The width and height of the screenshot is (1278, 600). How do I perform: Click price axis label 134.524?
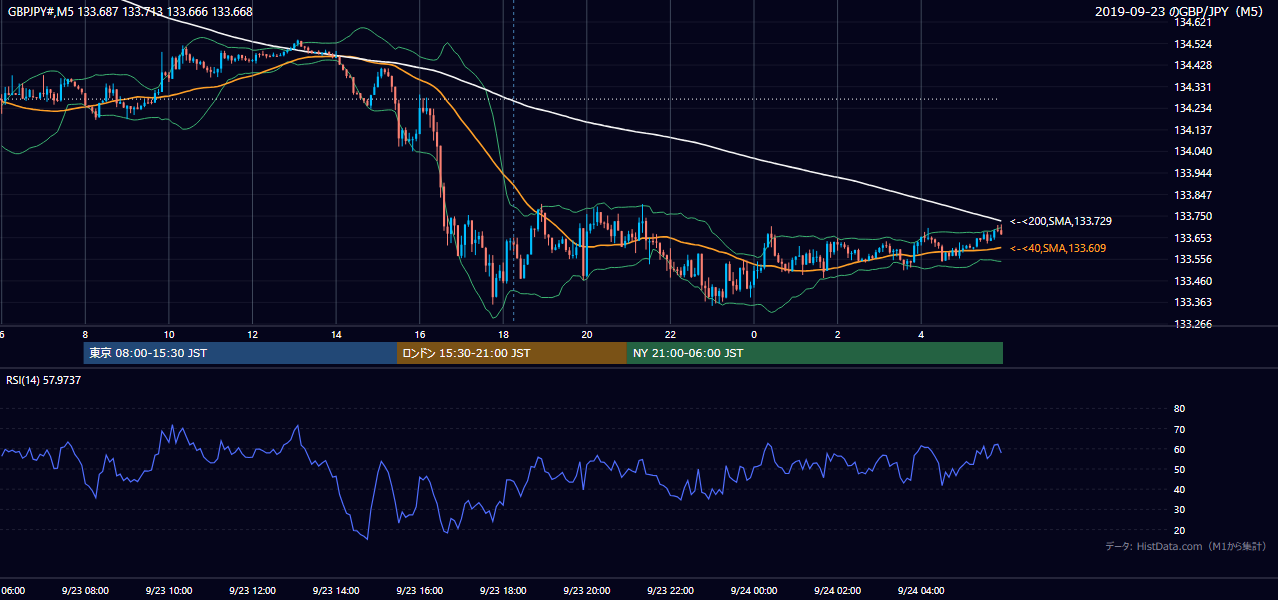pos(1192,44)
